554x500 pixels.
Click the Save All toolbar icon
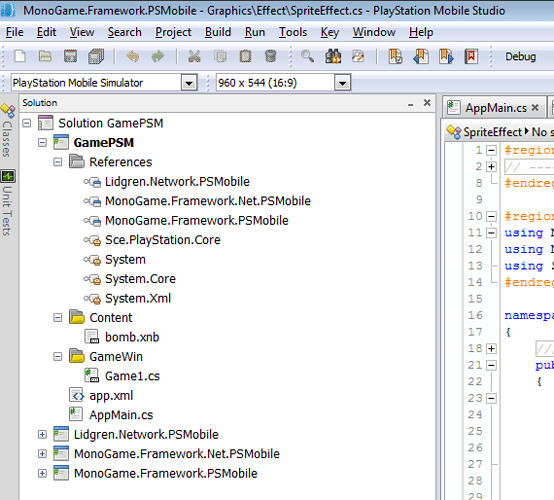[x=96, y=56]
